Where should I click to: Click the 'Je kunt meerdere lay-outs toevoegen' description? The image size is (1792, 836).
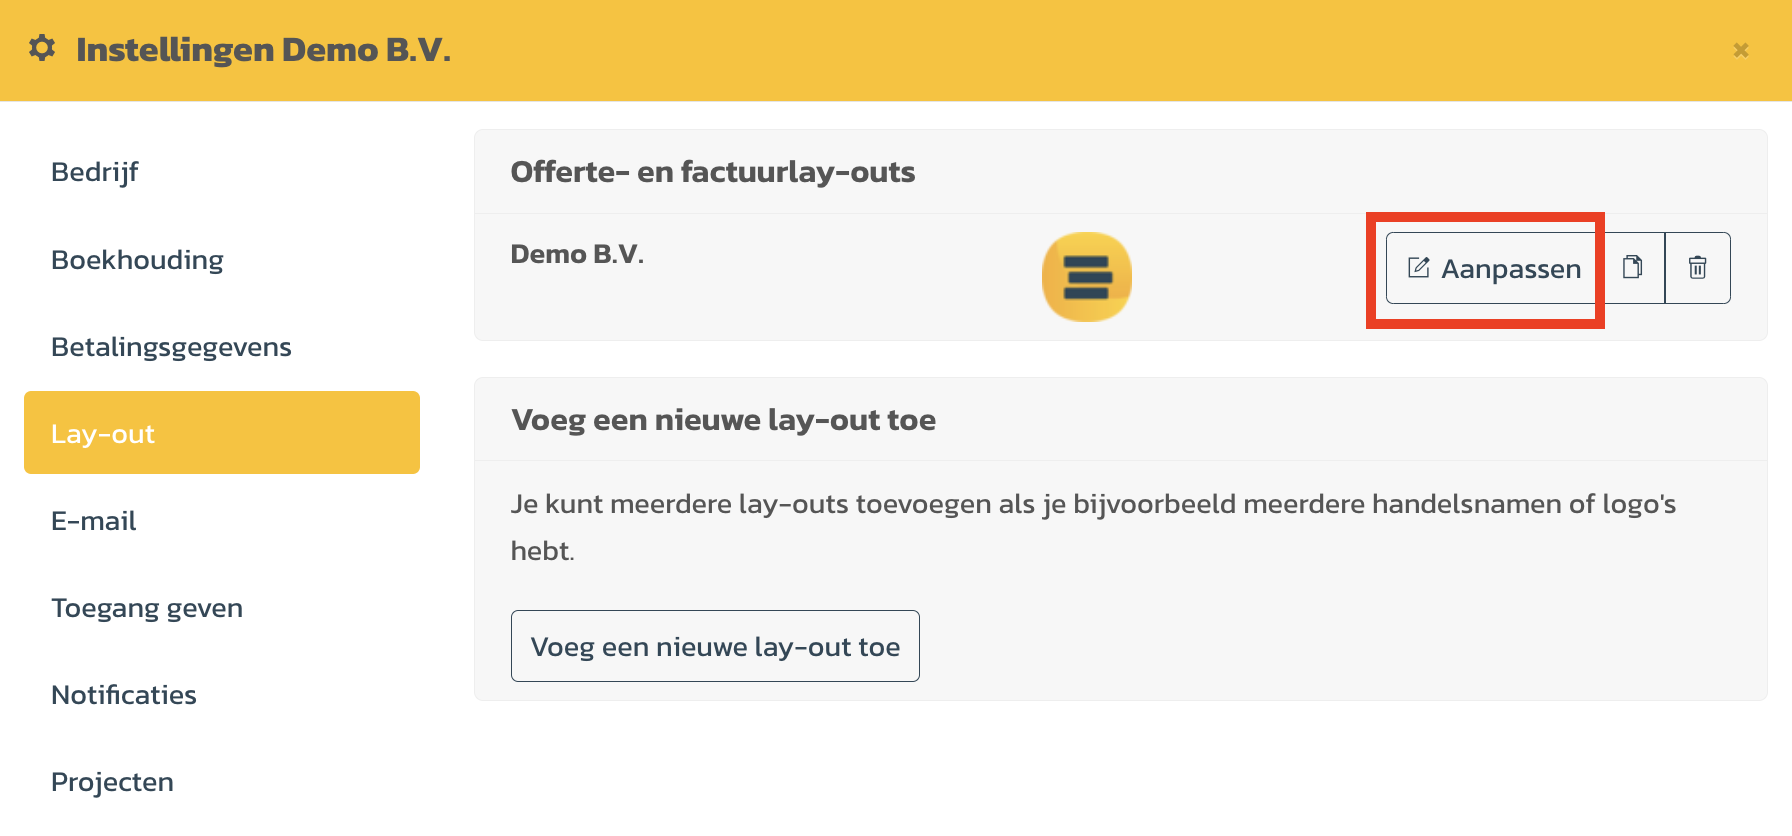(1093, 527)
